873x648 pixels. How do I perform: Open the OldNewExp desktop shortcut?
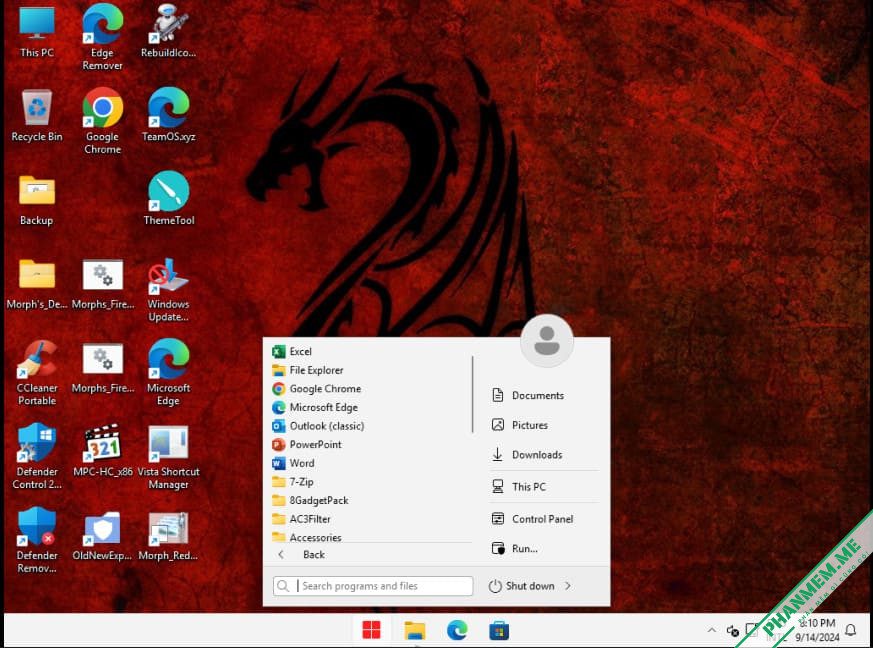click(x=102, y=536)
